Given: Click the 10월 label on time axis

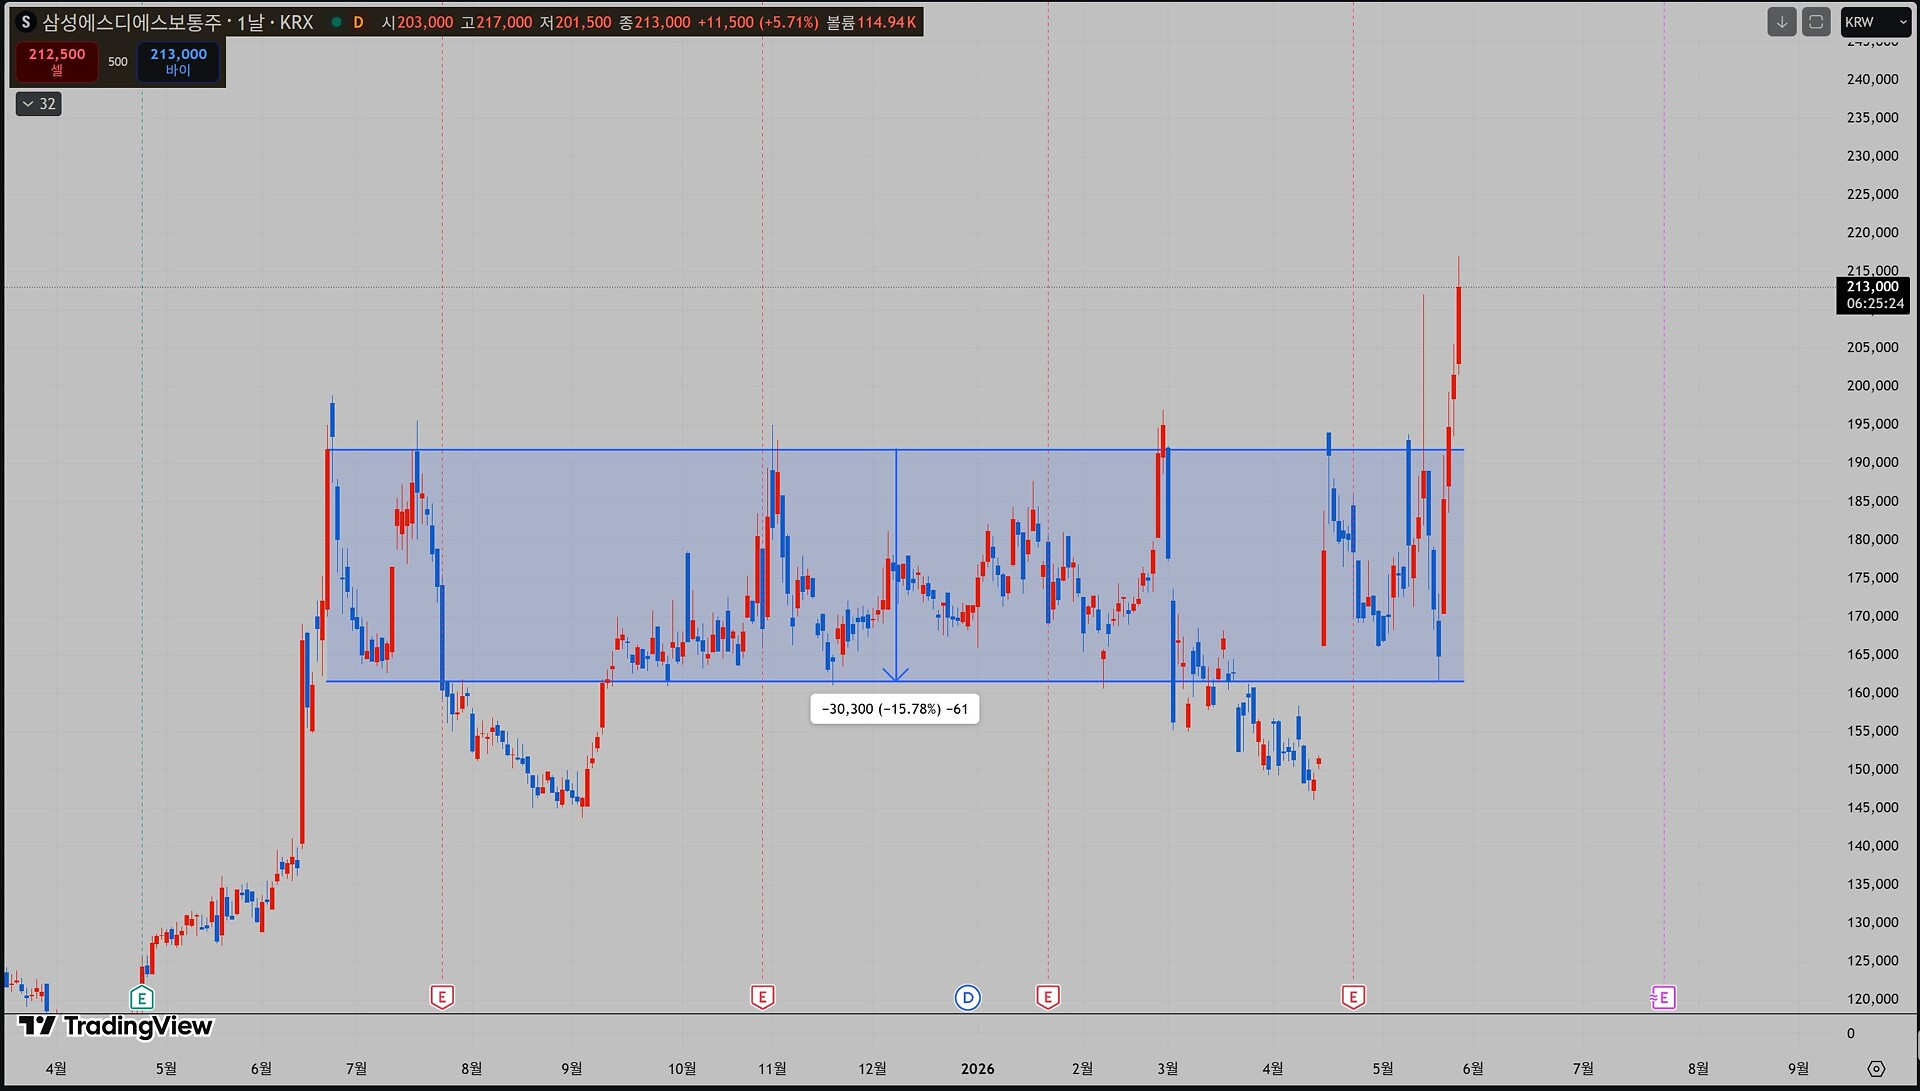Looking at the screenshot, I should pos(682,1068).
